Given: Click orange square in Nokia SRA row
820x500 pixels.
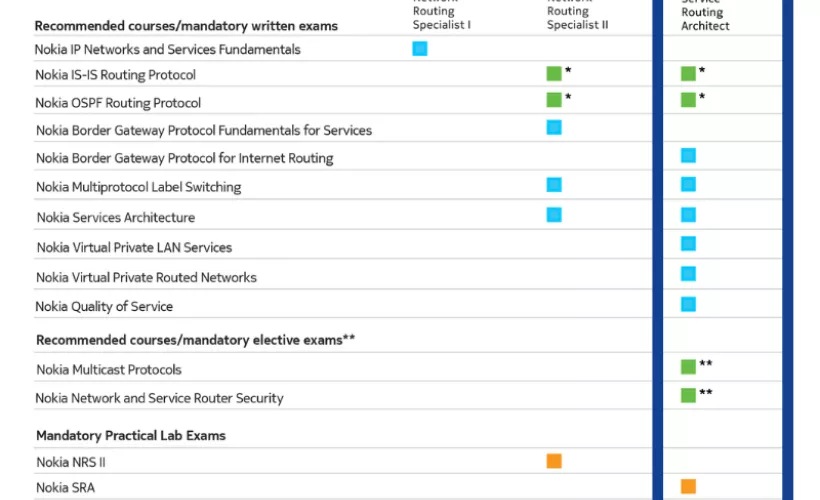Looking at the screenshot, I should coord(688,486).
